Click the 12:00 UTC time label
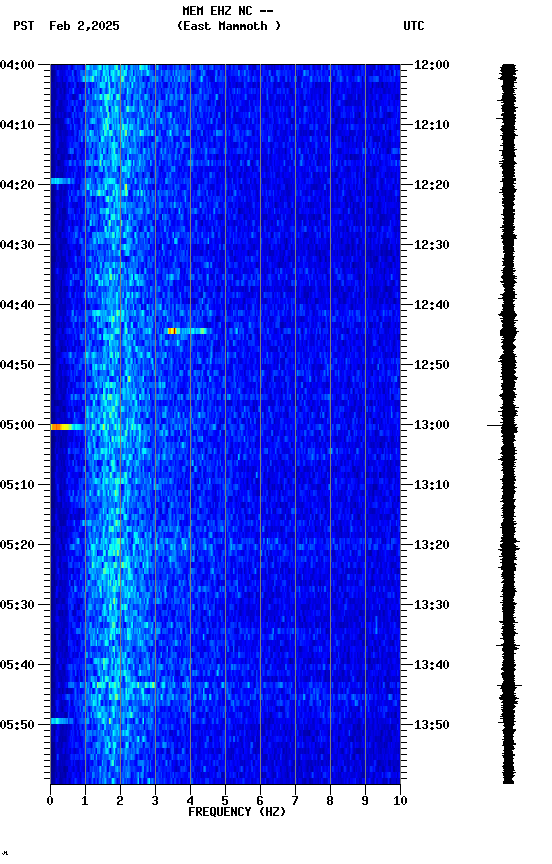Screen dimensions: 552x864 (432, 65)
